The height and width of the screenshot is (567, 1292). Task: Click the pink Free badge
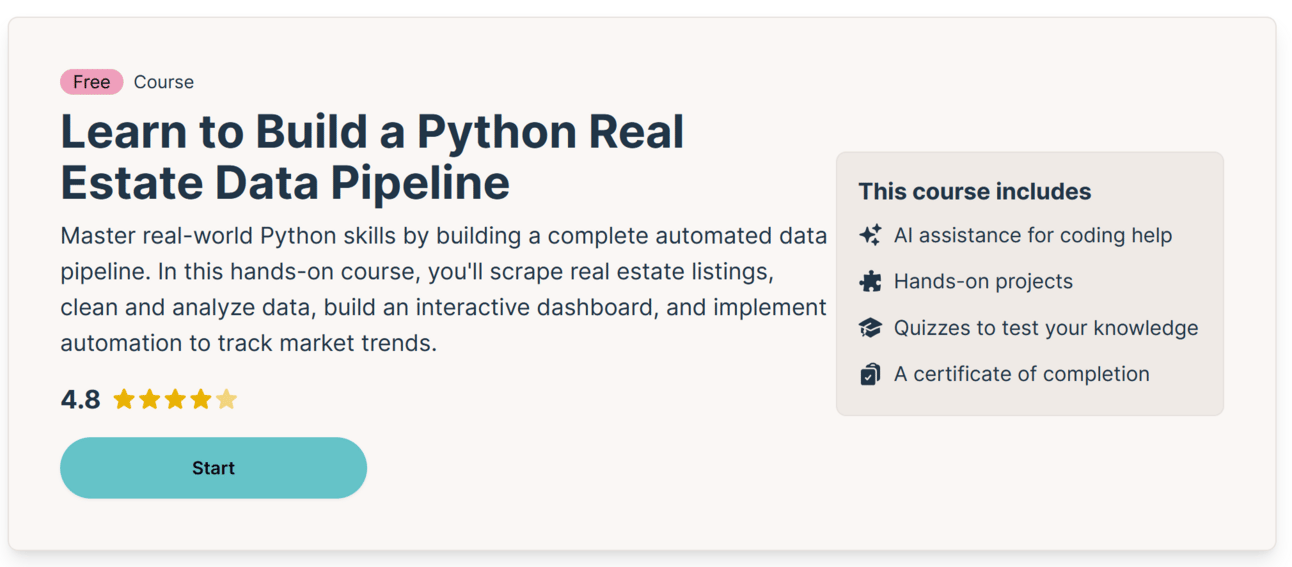click(91, 82)
